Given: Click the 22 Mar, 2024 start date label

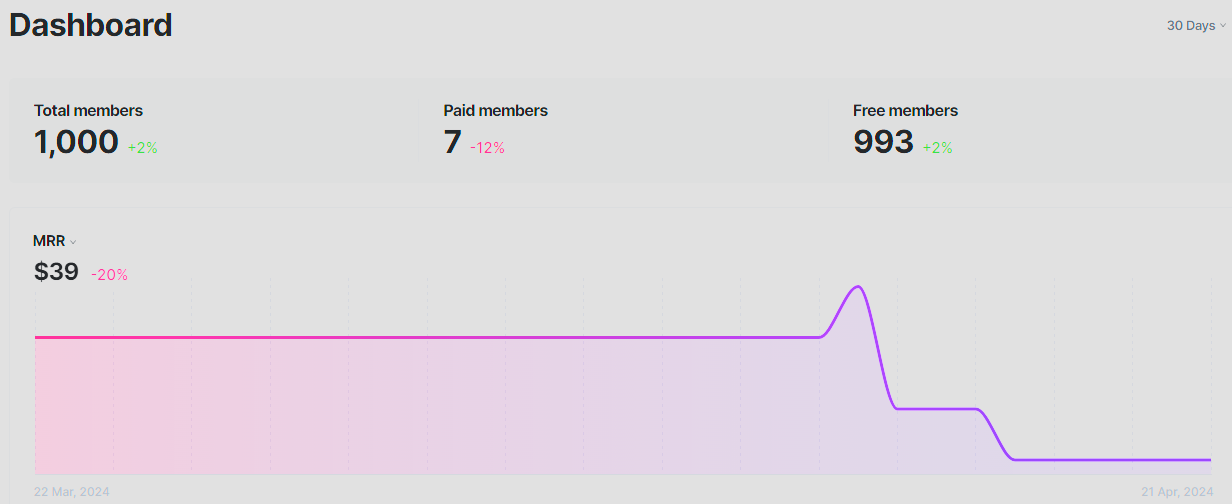Looking at the screenshot, I should [x=72, y=492].
